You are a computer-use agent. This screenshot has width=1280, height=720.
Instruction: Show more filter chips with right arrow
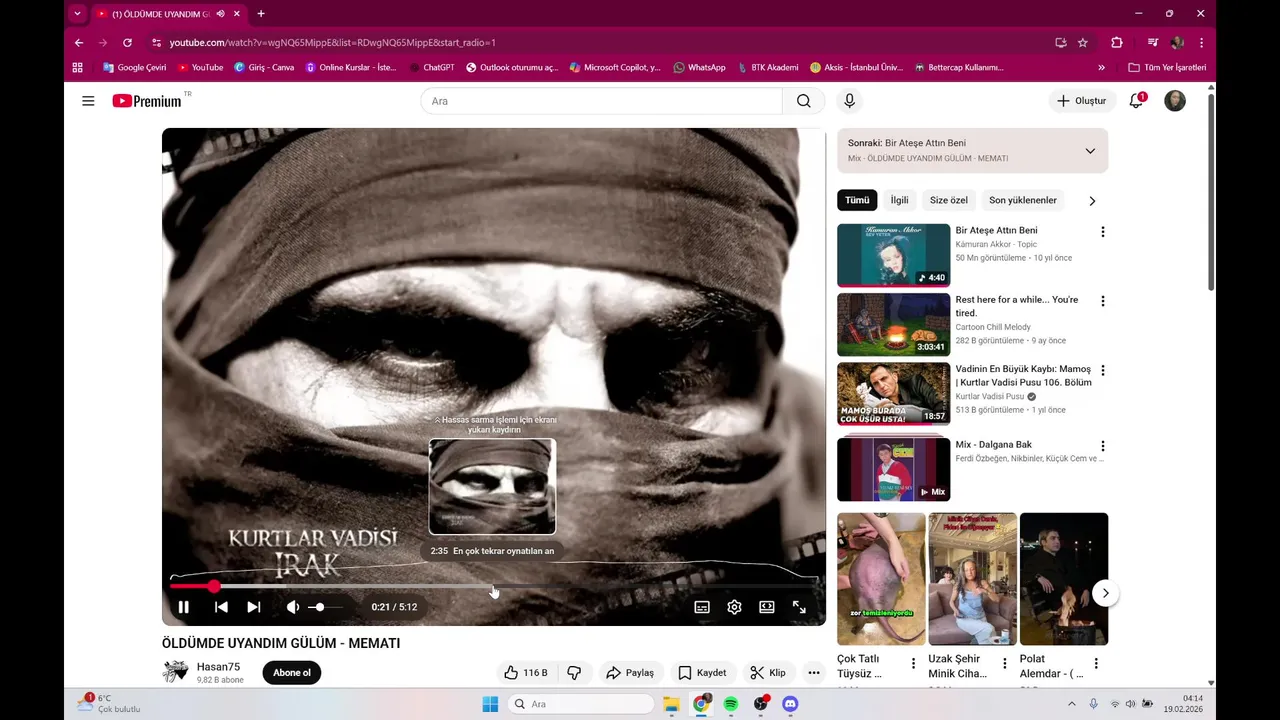[1092, 201]
